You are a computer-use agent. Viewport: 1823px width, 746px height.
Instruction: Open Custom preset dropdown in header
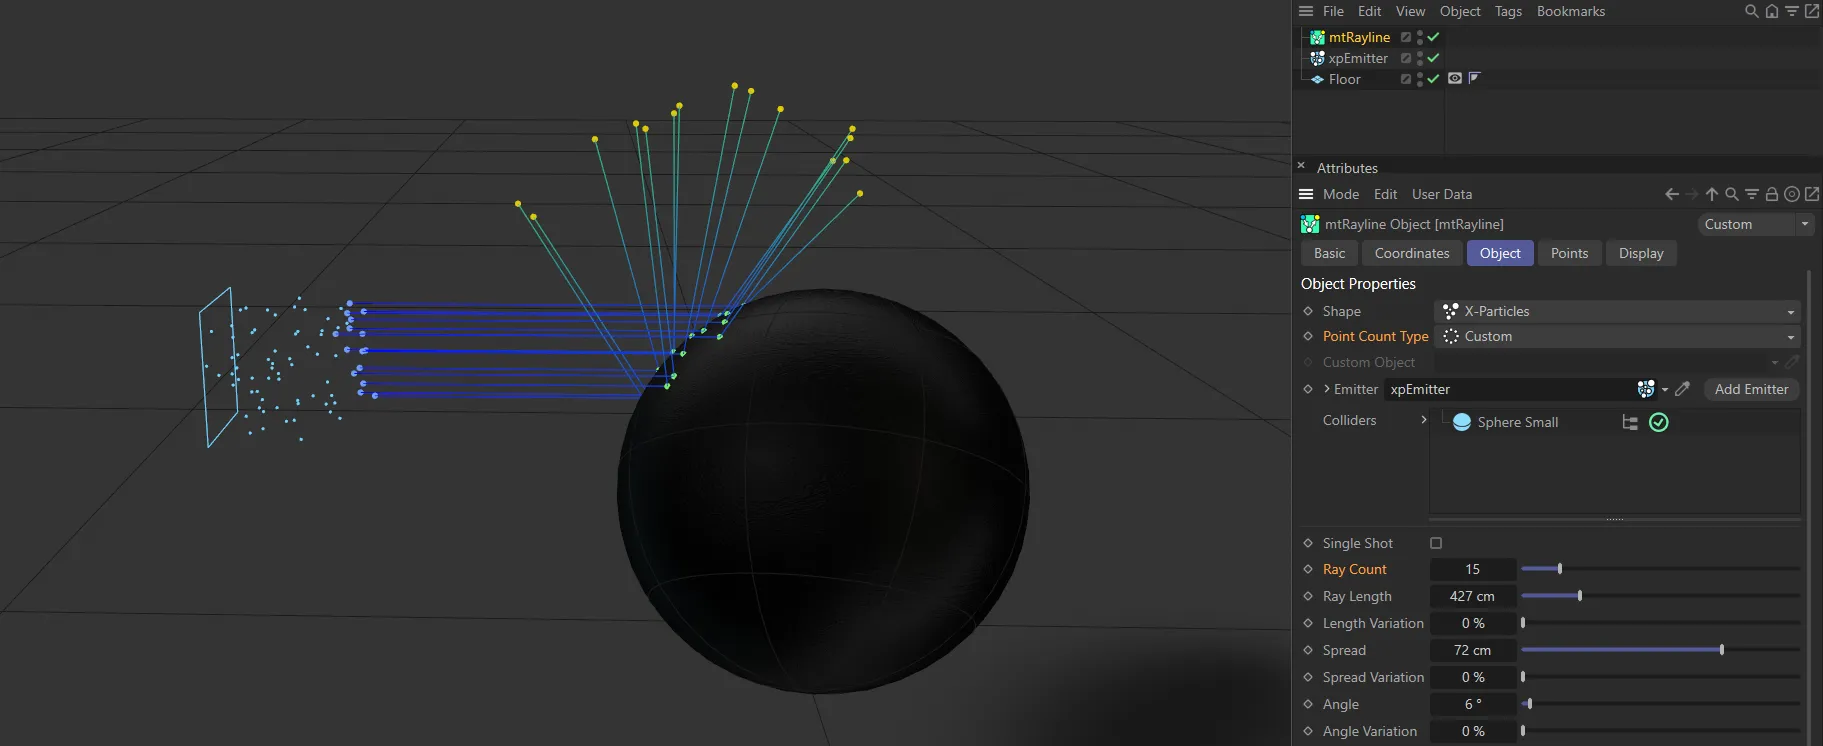[1755, 224]
